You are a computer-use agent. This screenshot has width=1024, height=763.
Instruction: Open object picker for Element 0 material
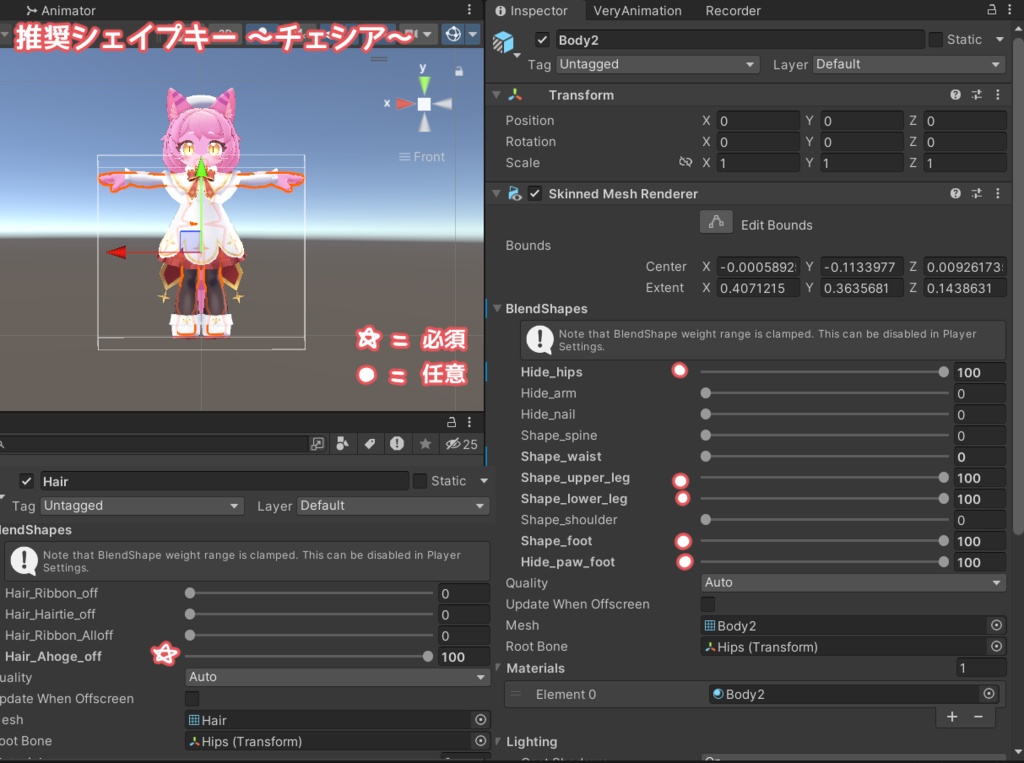(989, 694)
